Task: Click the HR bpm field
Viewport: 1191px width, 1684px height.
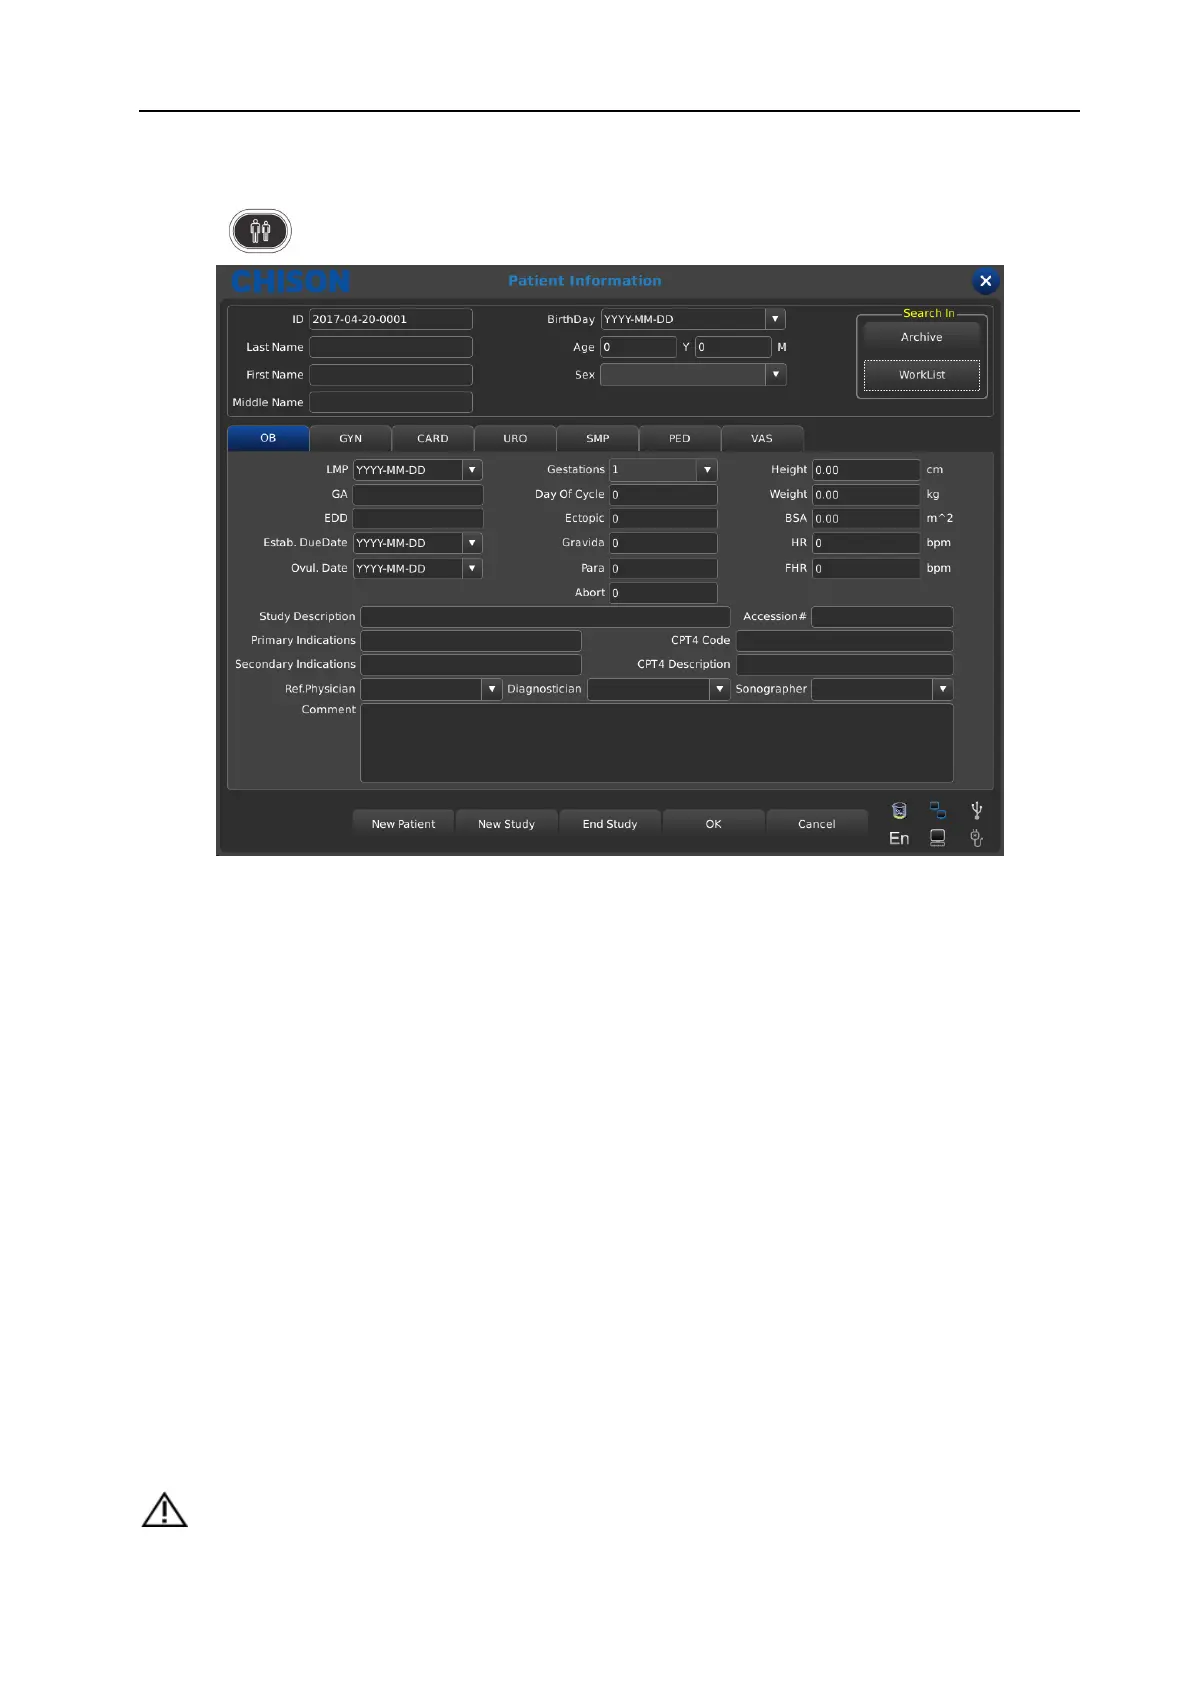Action: (x=866, y=543)
